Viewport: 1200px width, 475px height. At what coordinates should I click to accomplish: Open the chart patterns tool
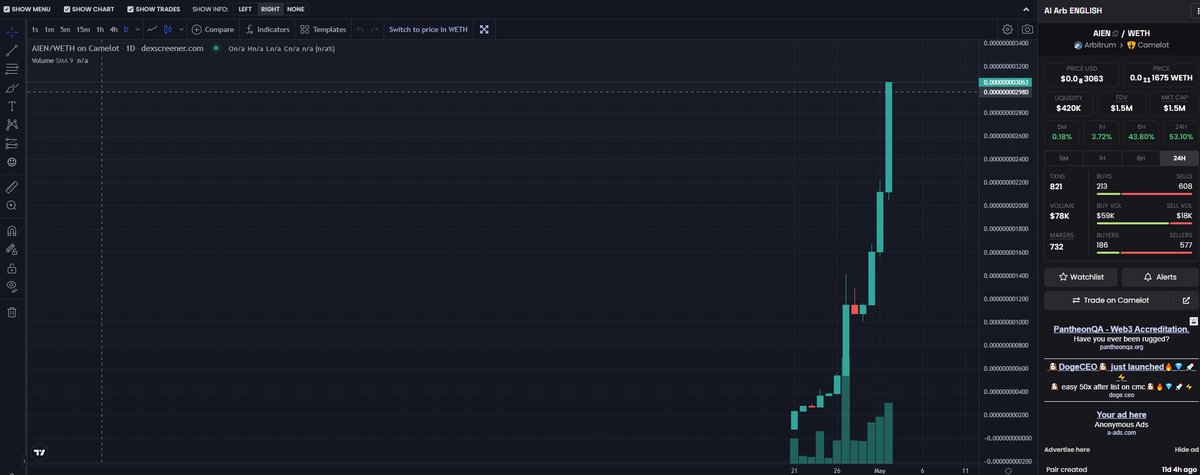(x=12, y=124)
